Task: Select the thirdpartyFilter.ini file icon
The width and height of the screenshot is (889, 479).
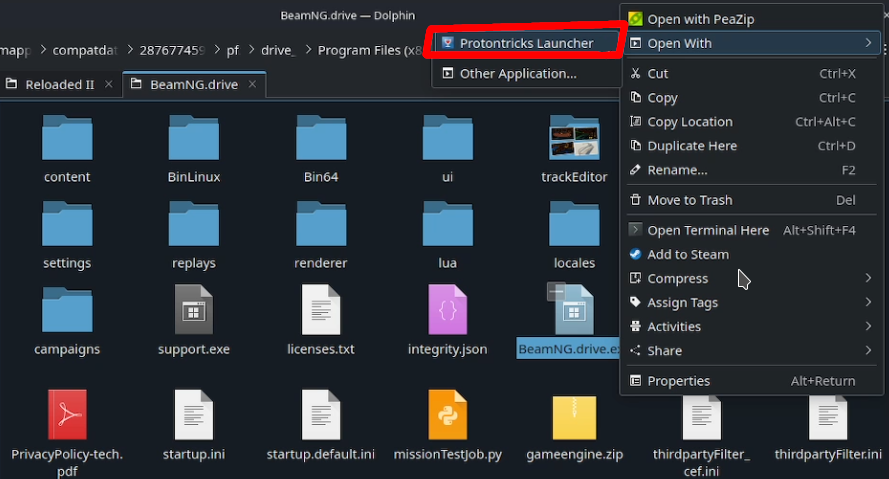Action: tap(828, 418)
